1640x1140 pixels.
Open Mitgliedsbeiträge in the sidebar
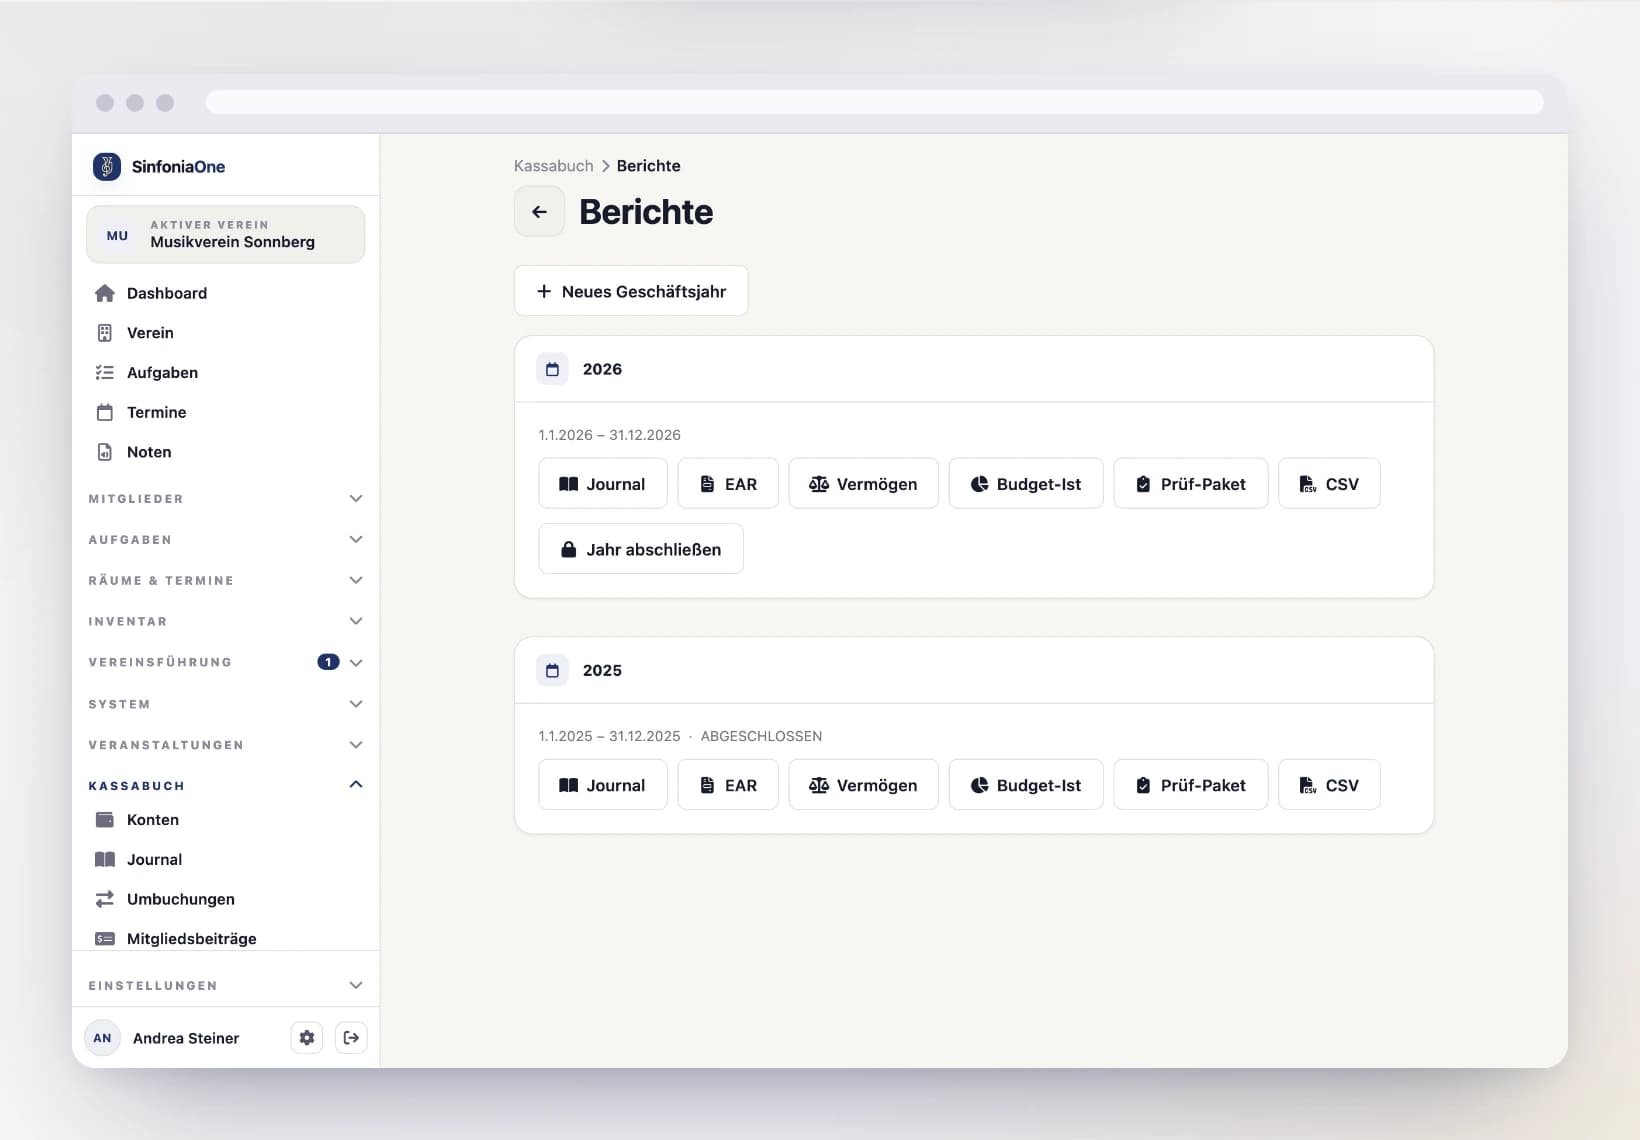click(x=226, y=938)
